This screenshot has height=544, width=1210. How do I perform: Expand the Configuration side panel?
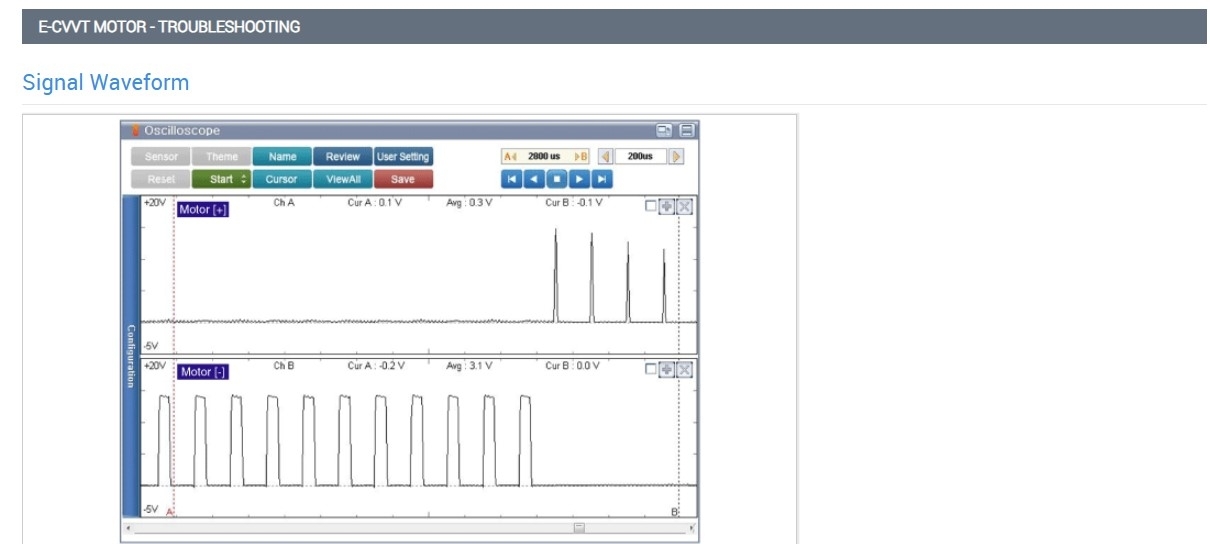pyautogui.click(x=131, y=355)
